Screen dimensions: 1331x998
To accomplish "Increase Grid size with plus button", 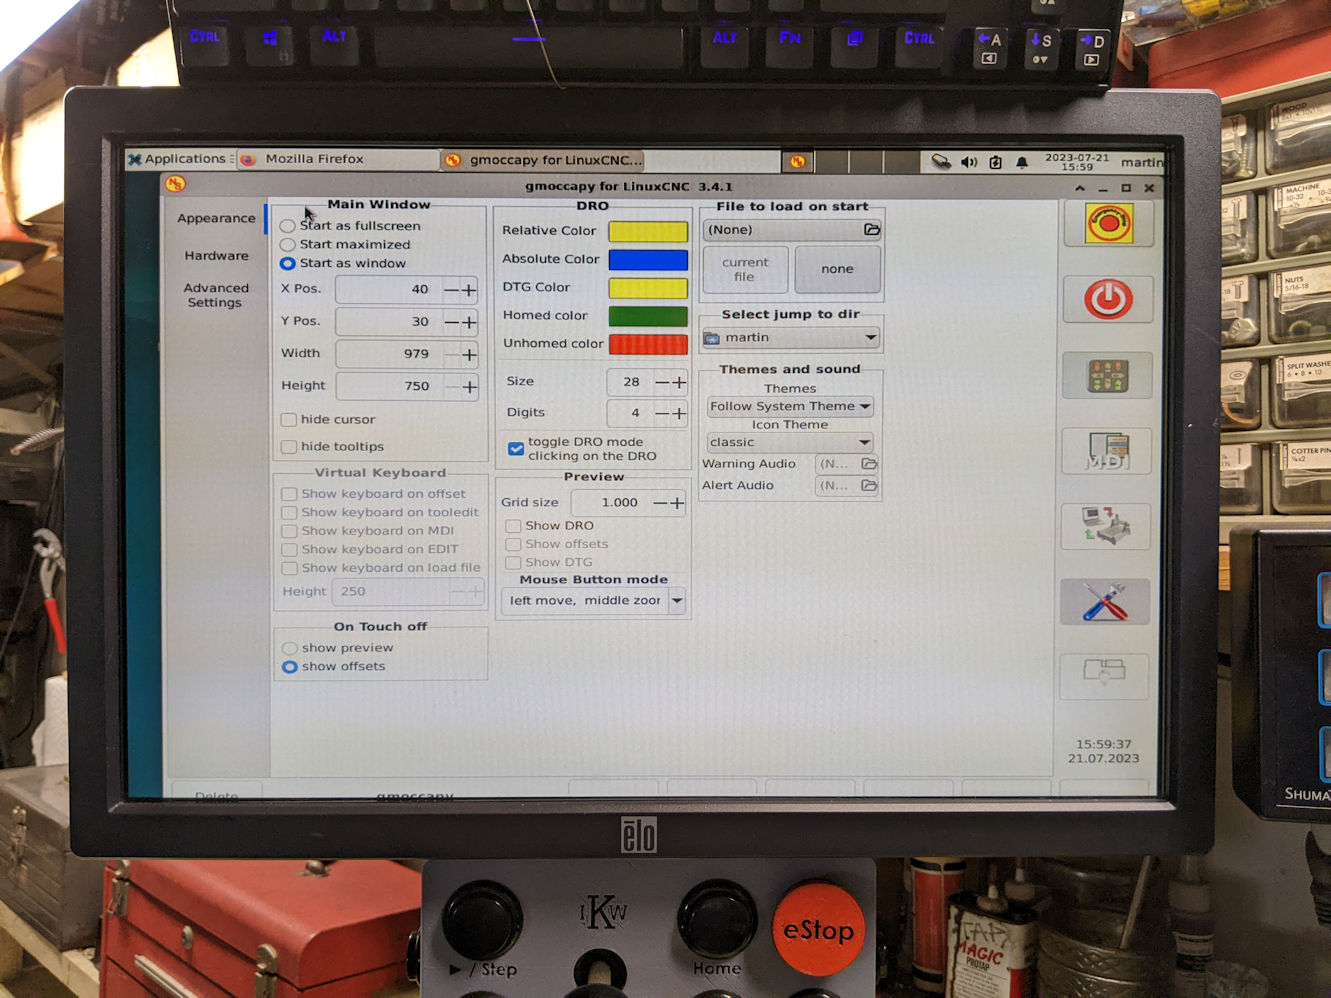I will click(x=677, y=503).
